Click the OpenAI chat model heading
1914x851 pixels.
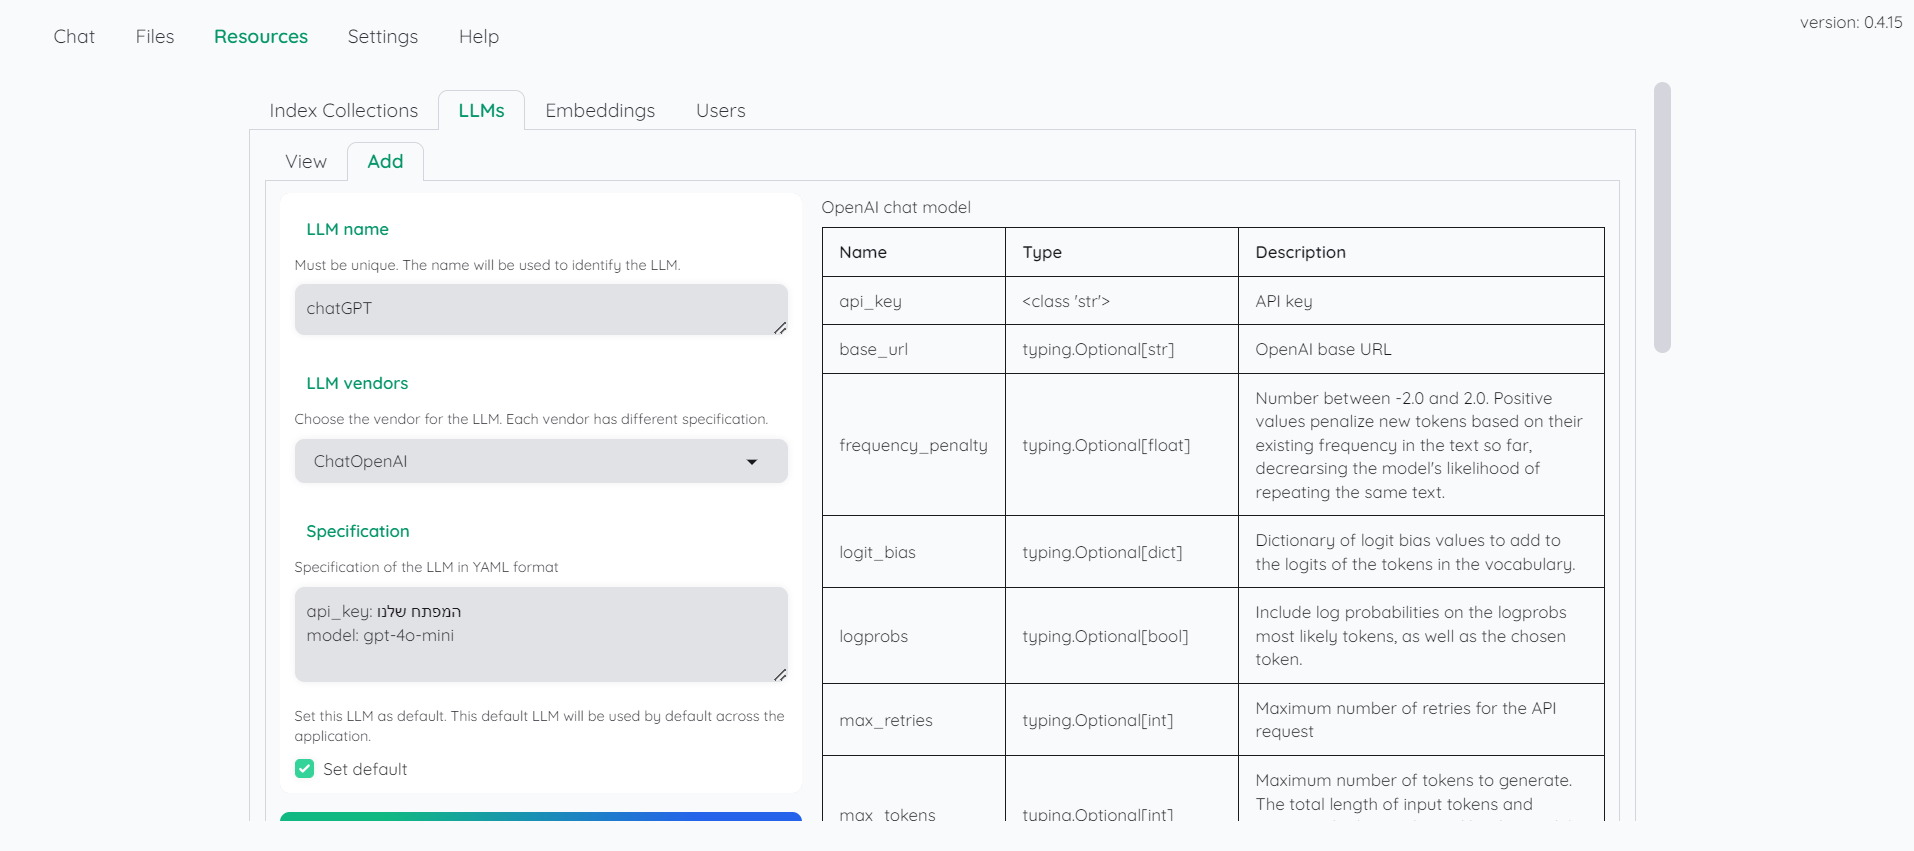(896, 207)
